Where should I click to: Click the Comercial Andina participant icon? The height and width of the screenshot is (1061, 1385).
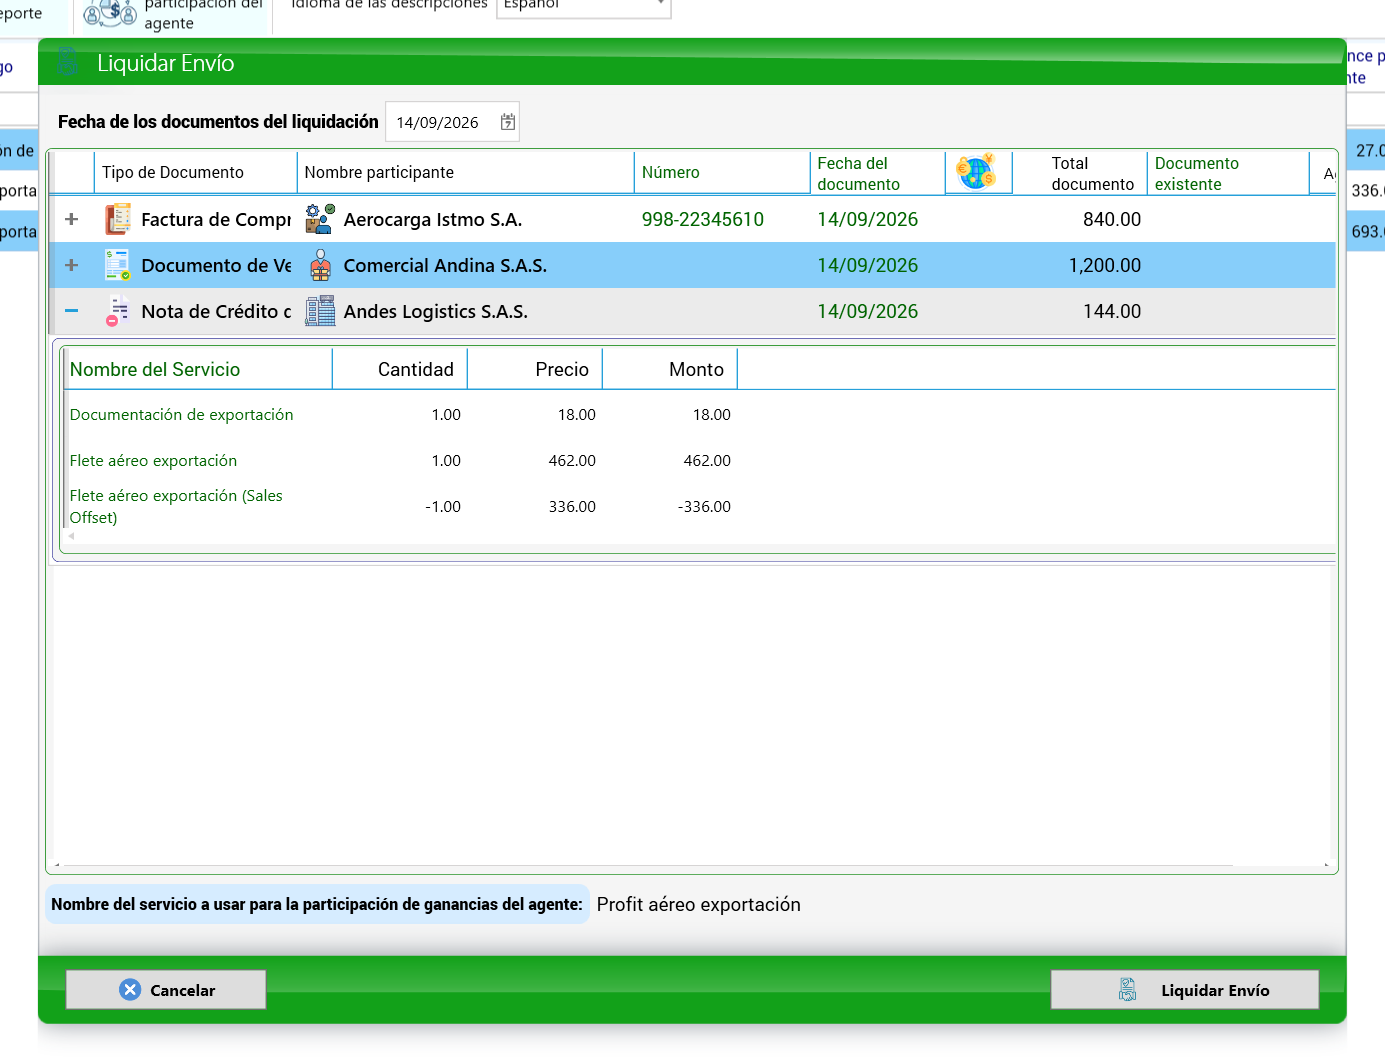click(x=320, y=265)
